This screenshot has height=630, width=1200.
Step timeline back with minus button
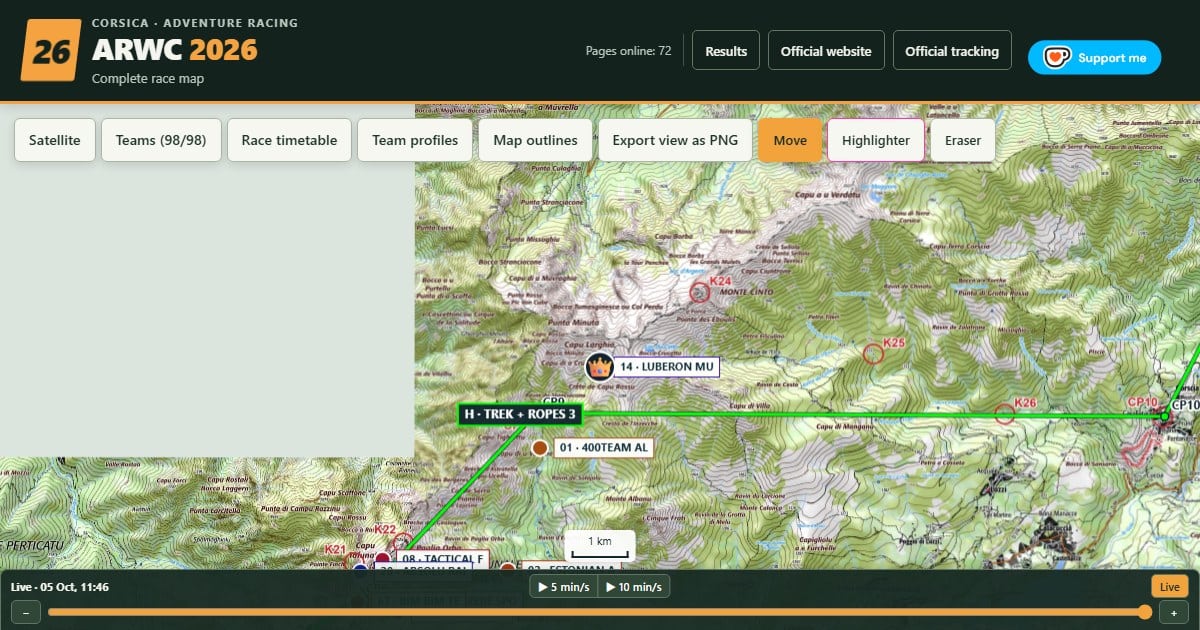(x=25, y=612)
